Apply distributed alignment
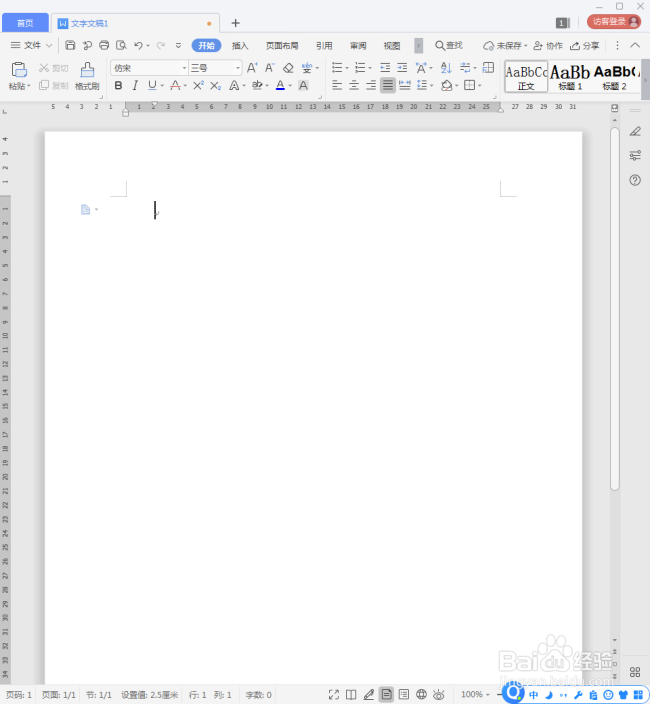Screen dimensions: 650x704 [404, 85]
